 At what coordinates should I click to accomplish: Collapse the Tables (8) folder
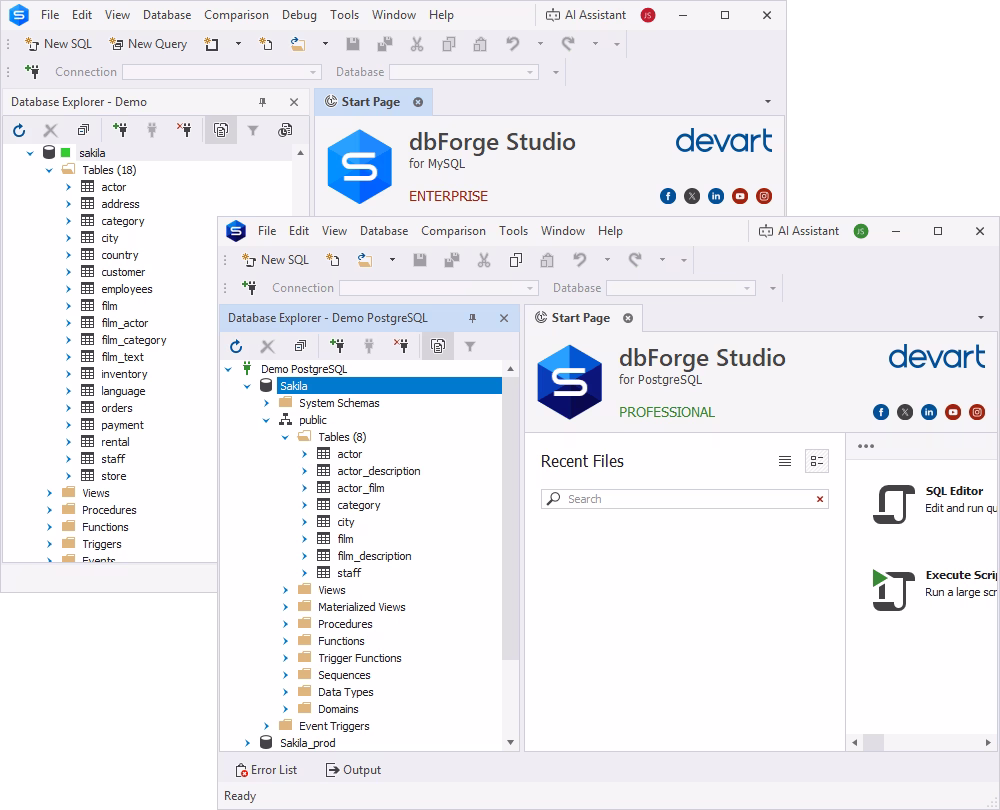[x=286, y=438]
